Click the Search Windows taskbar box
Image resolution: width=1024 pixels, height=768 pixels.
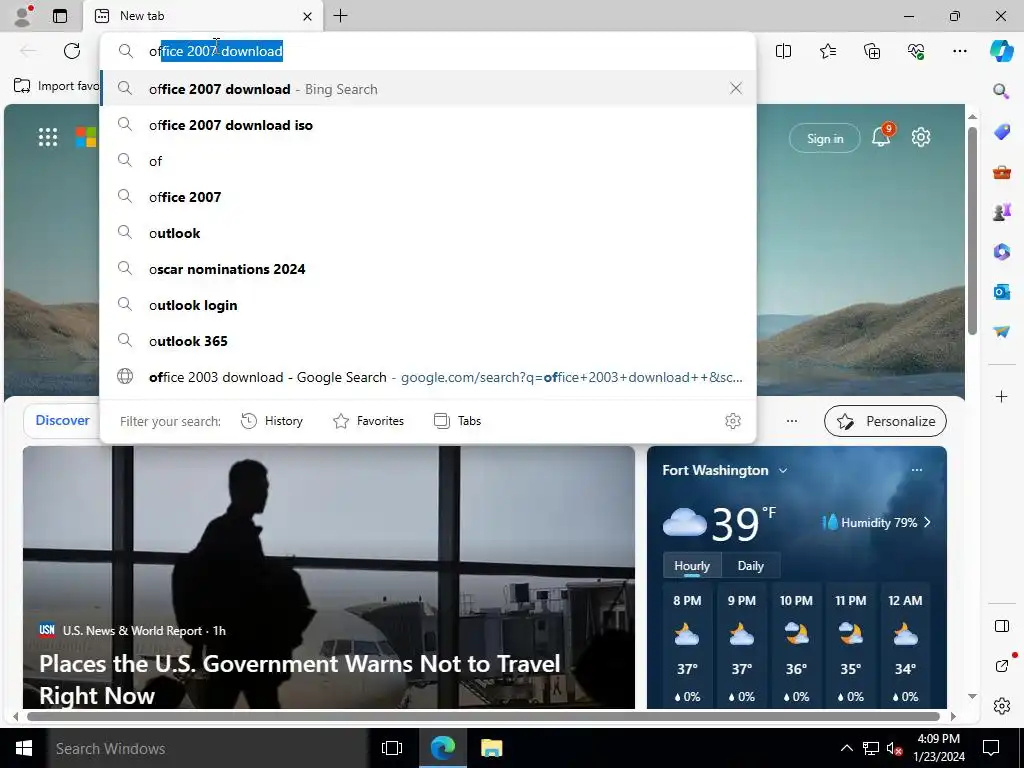click(208, 748)
